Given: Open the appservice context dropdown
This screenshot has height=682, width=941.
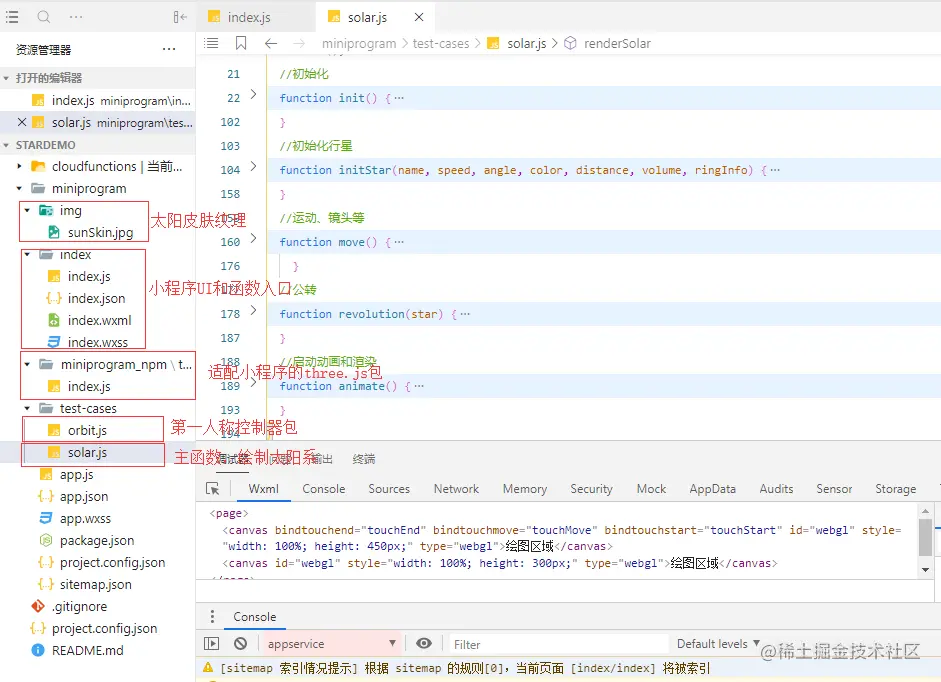Looking at the screenshot, I should point(330,644).
